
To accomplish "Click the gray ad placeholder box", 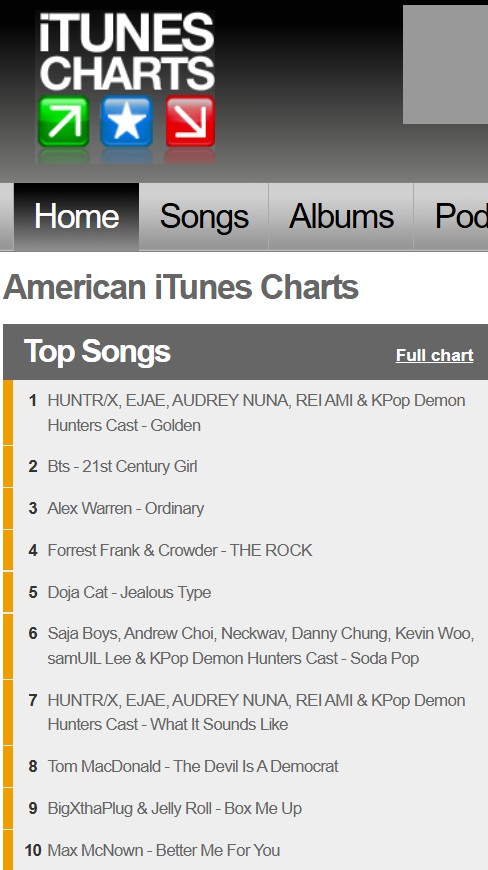I will (445, 64).
